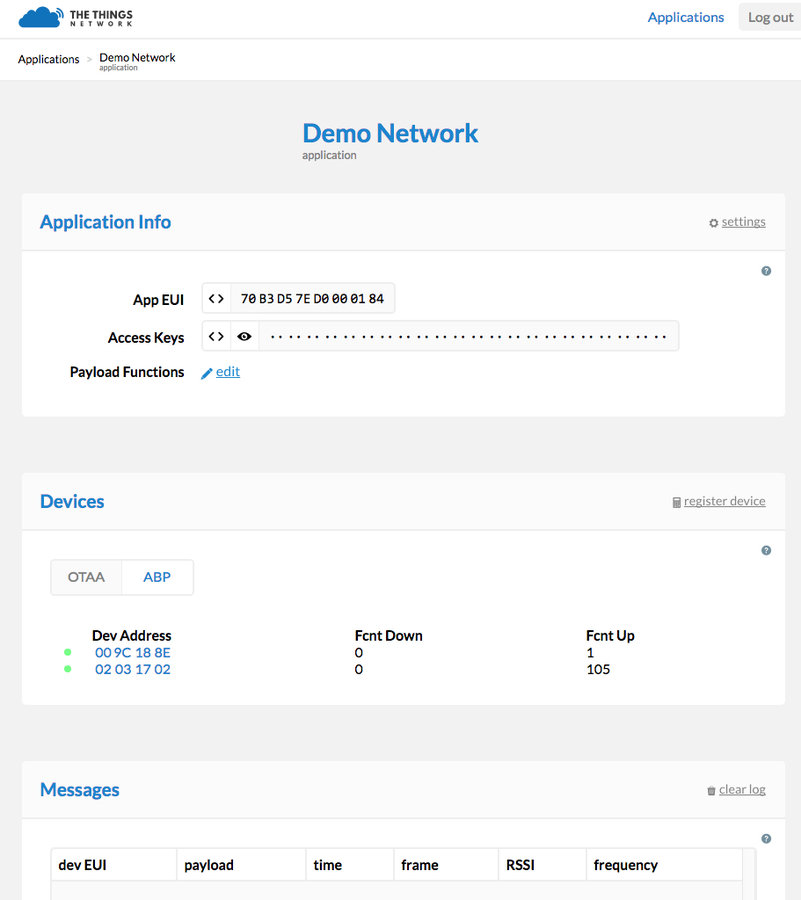Click the Devices section heading

click(x=72, y=502)
